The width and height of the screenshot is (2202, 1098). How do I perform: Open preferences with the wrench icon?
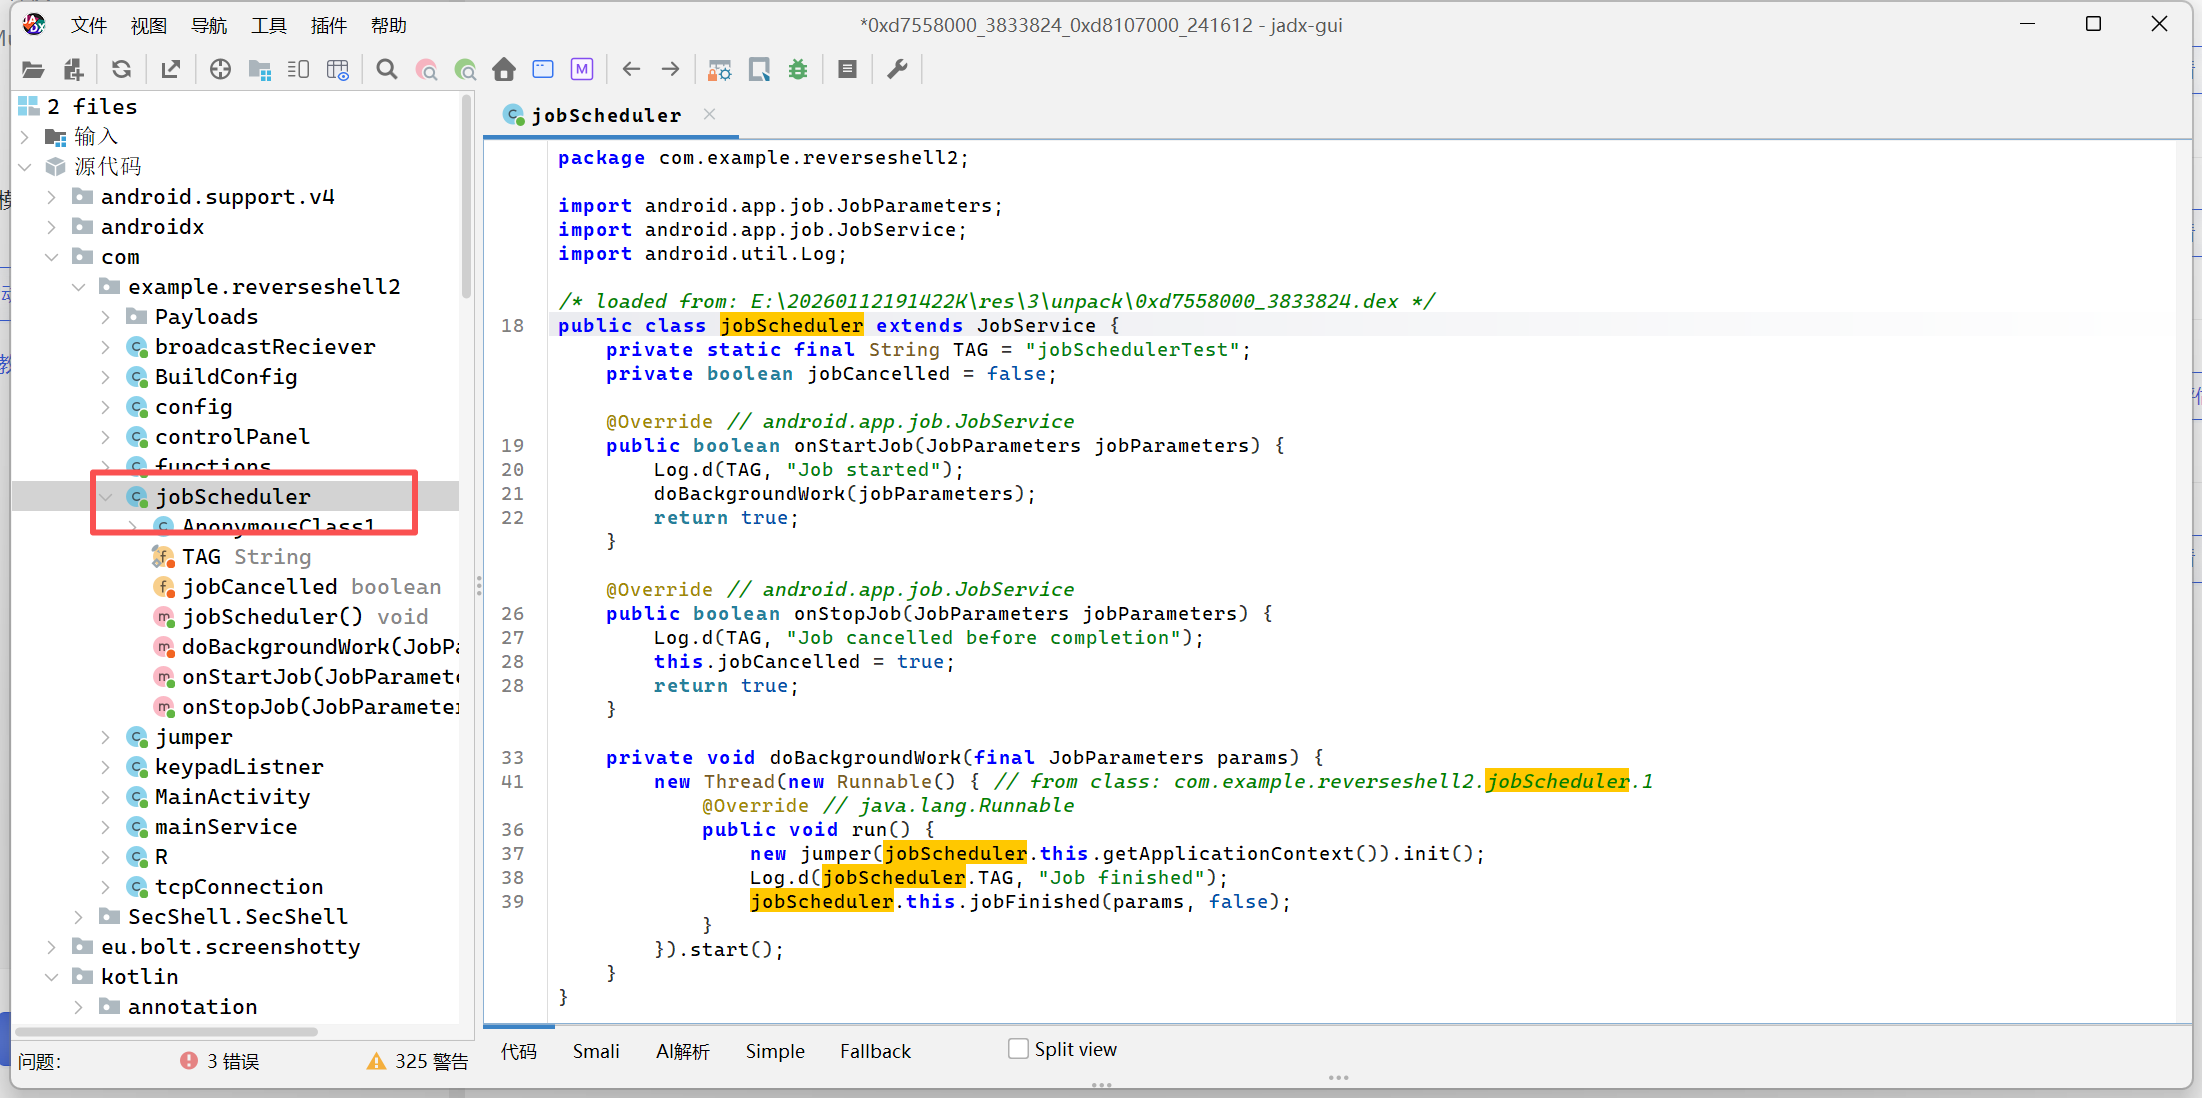[897, 70]
